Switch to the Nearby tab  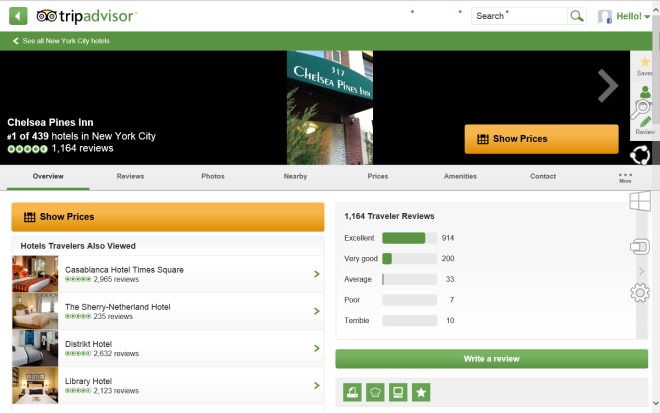click(295, 176)
